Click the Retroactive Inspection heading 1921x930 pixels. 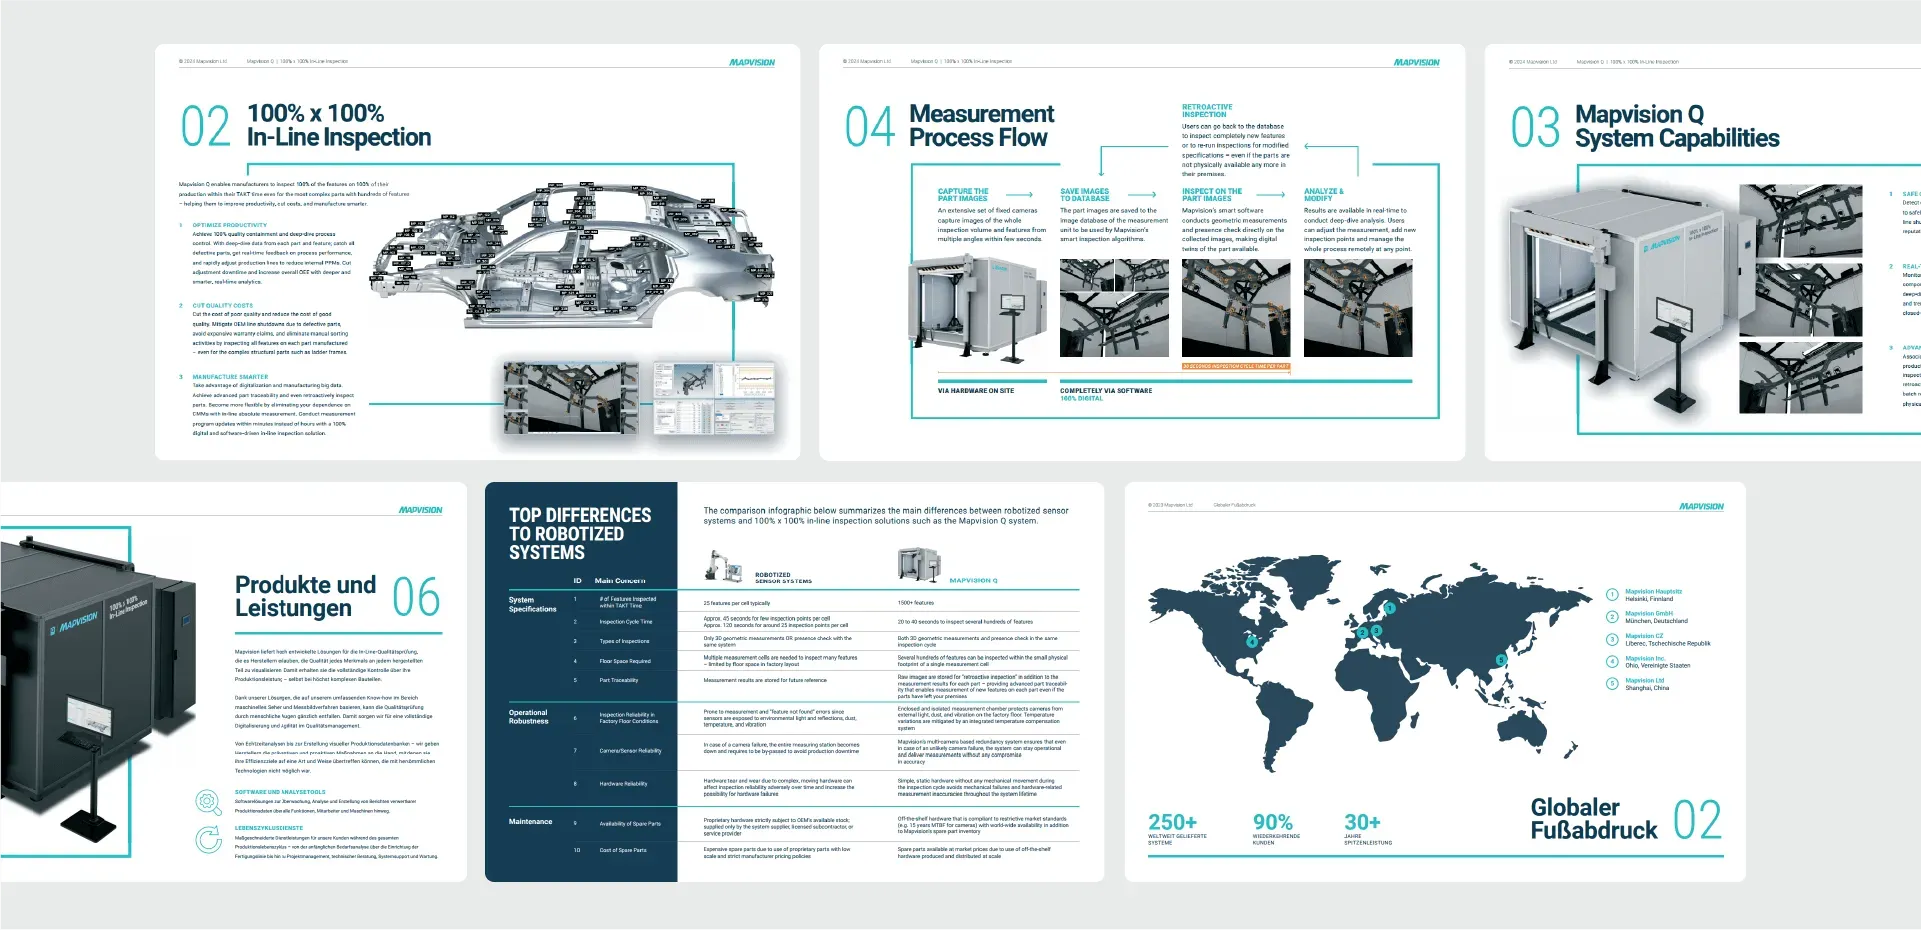coord(1207,110)
